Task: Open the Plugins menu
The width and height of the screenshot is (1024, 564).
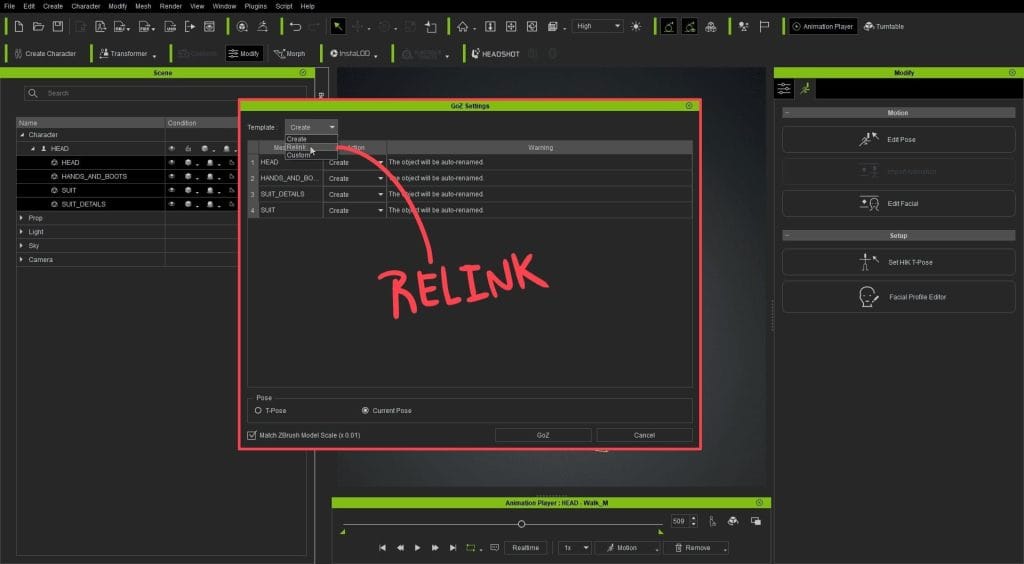Action: (257, 6)
